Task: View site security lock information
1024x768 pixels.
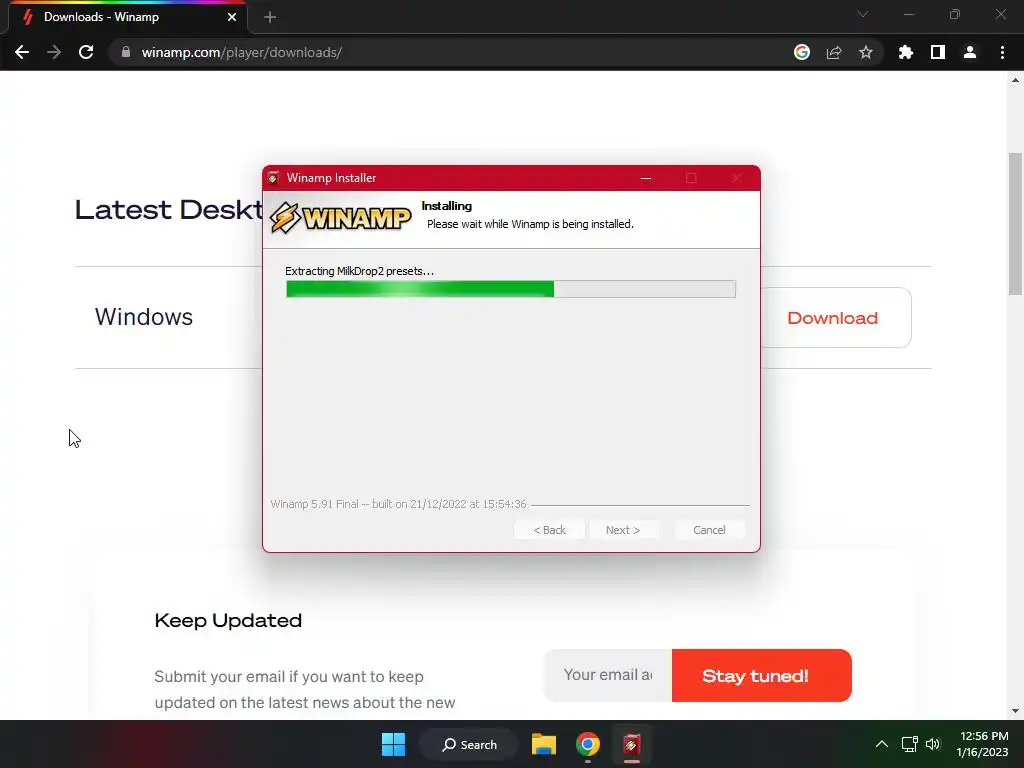Action: pyautogui.click(x=126, y=52)
